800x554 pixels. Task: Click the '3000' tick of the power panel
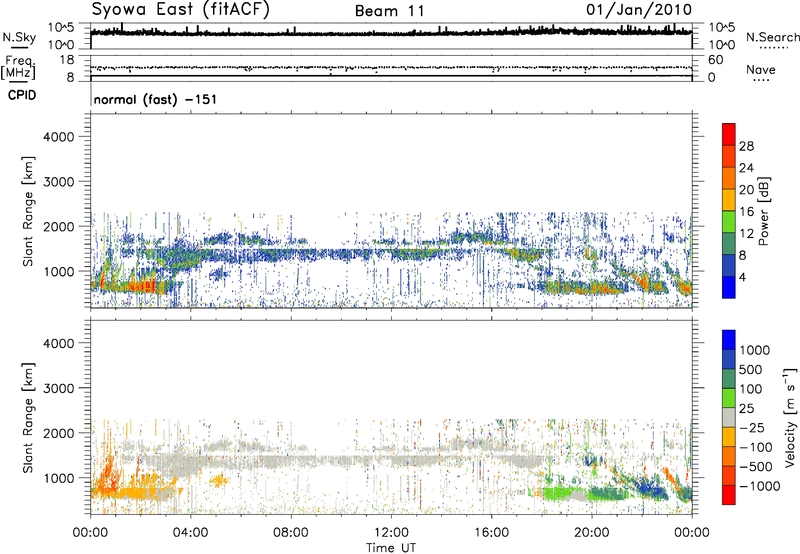click(x=59, y=182)
